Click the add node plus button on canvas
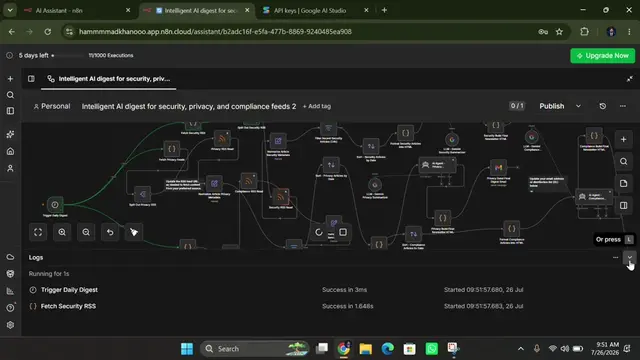This screenshot has height=360, width=640. (x=623, y=140)
